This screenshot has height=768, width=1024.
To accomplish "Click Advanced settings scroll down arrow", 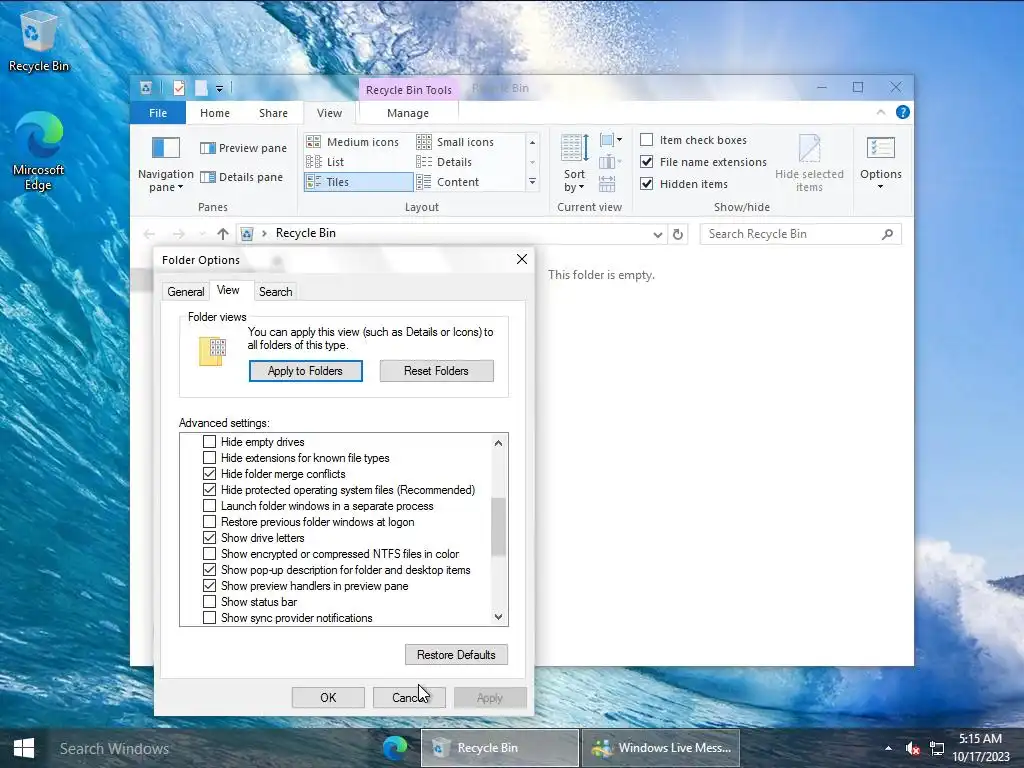I will 498,617.
